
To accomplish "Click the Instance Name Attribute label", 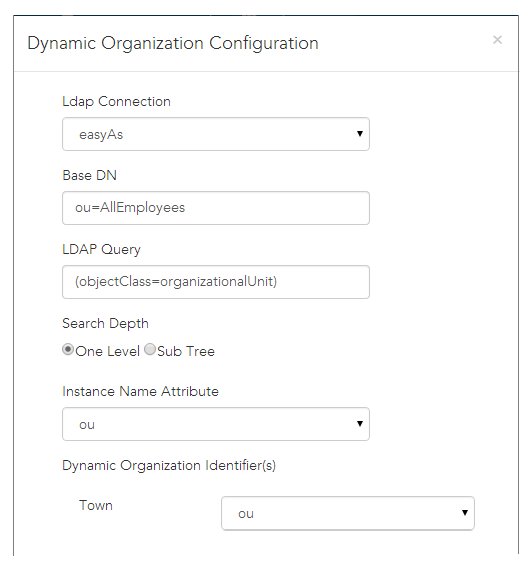I will tap(140, 391).
